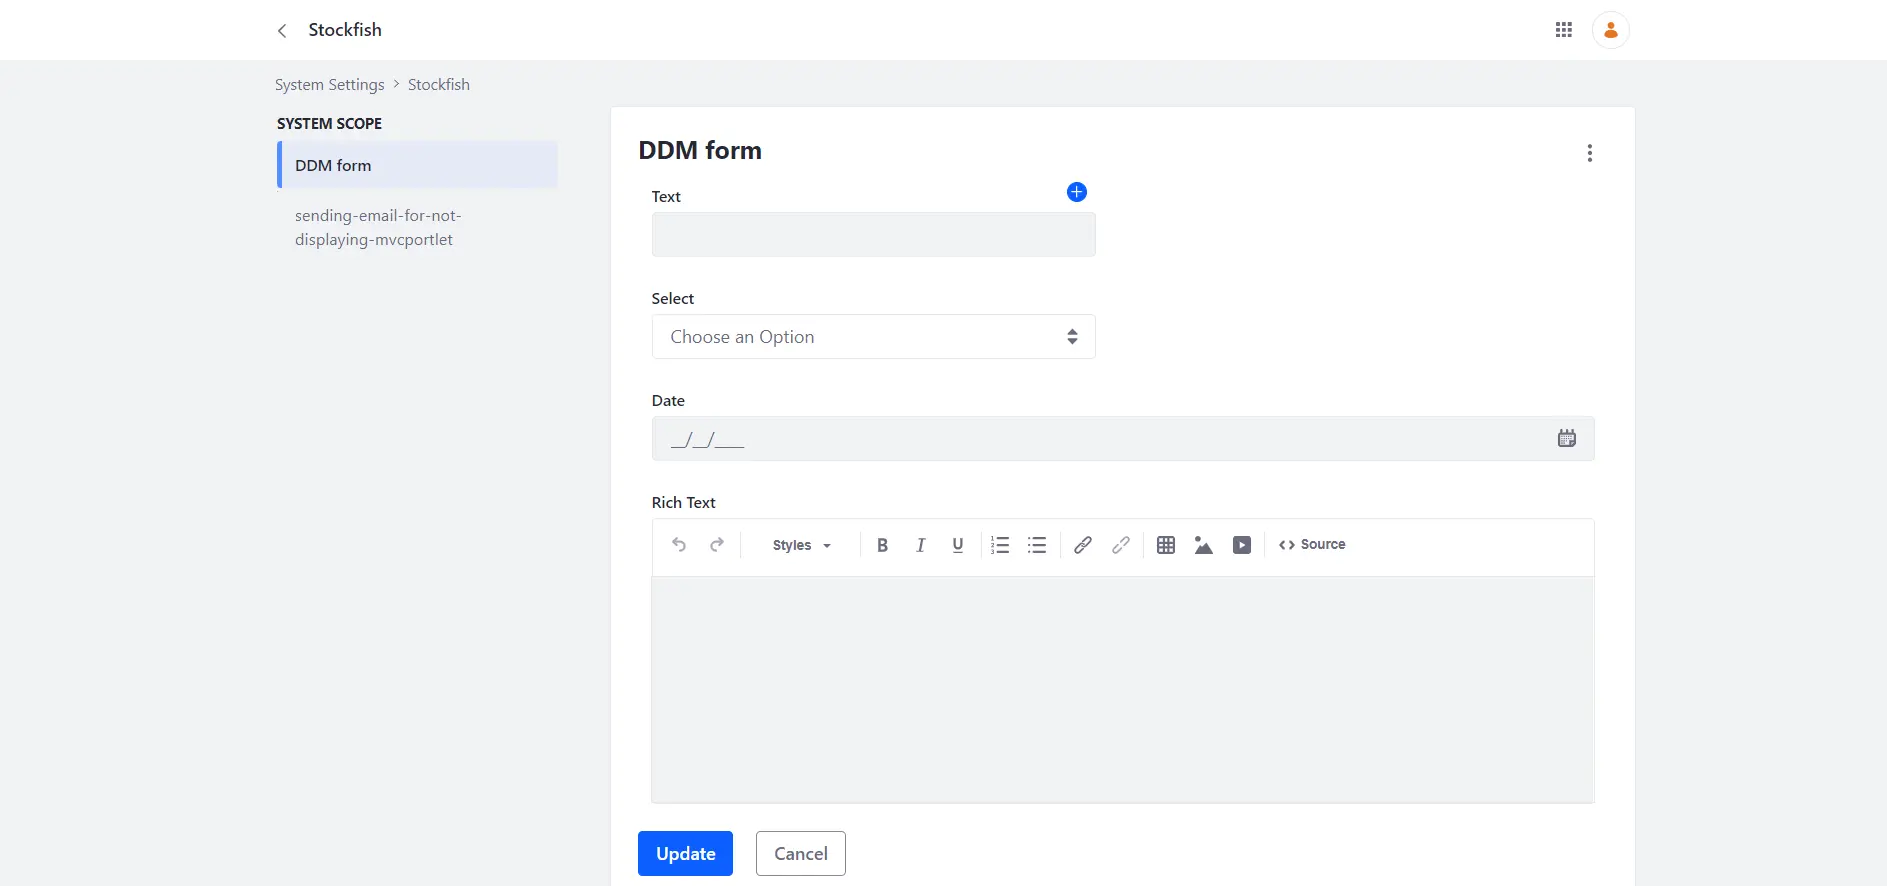Open the user avatar menu
The height and width of the screenshot is (886, 1887).
(x=1611, y=30)
